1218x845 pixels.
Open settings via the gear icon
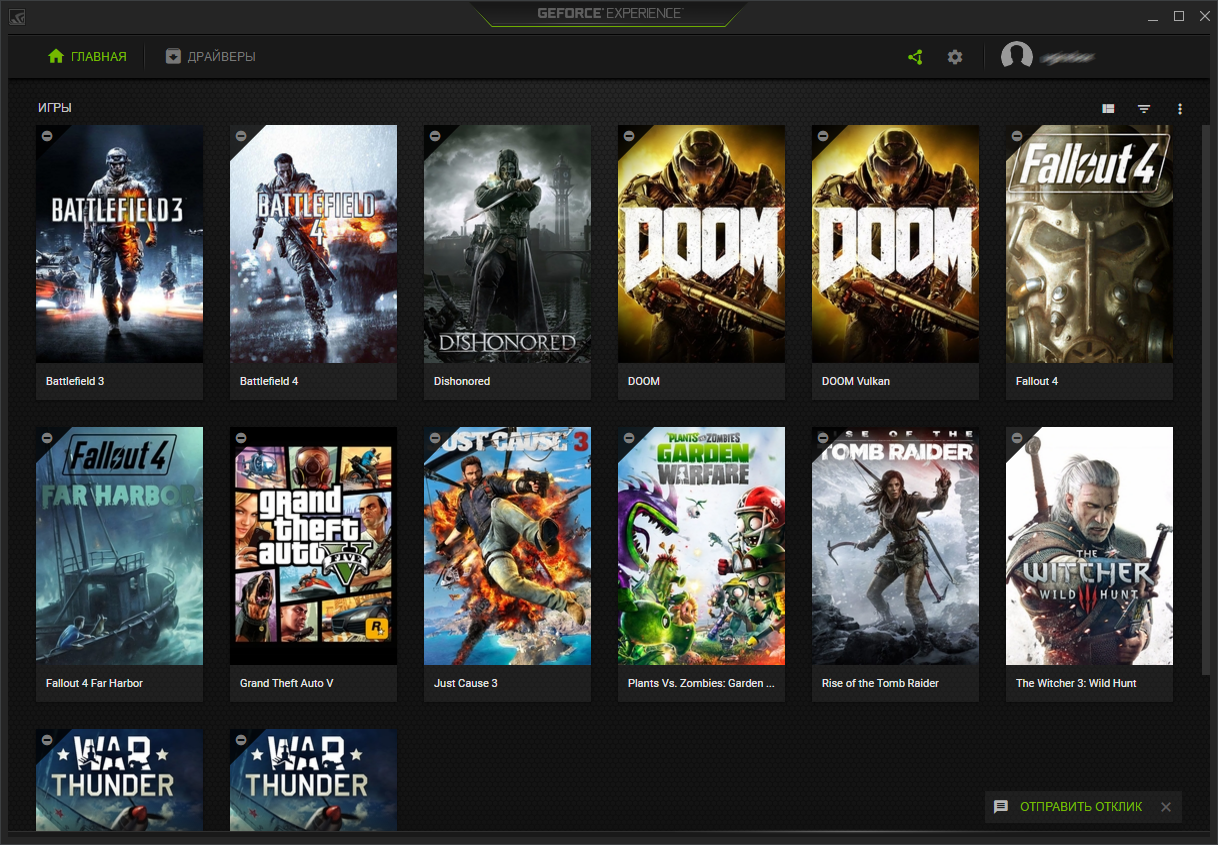point(955,57)
